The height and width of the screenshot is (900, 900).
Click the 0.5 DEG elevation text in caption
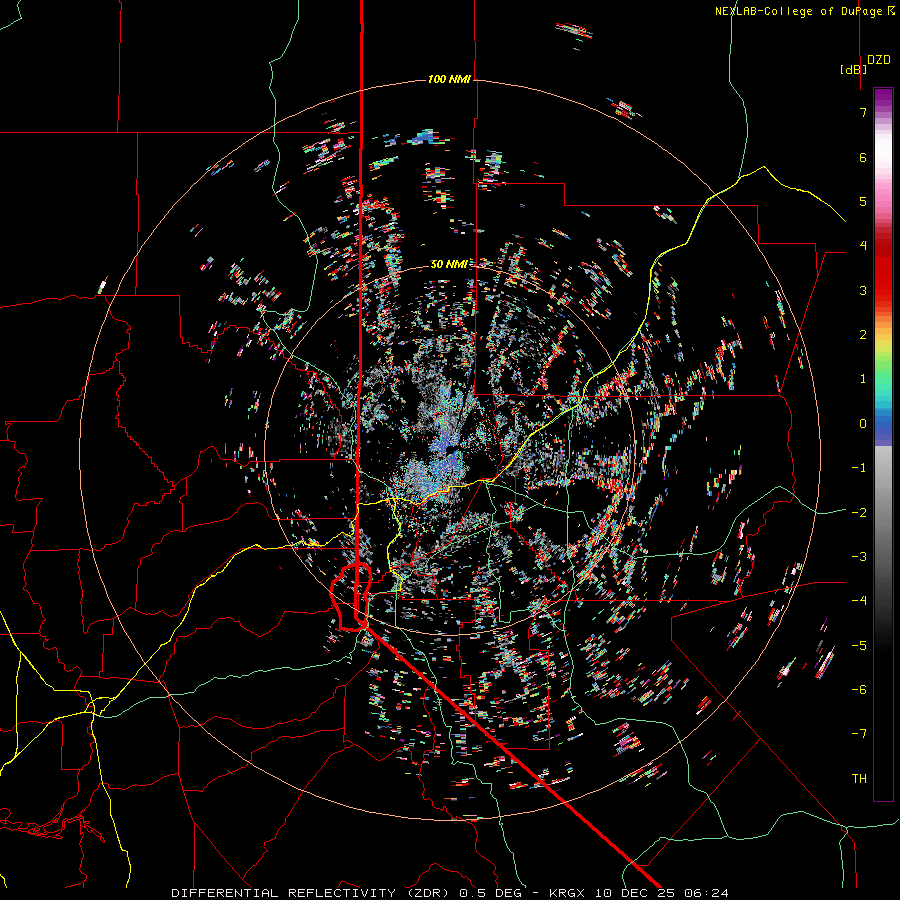(x=491, y=893)
